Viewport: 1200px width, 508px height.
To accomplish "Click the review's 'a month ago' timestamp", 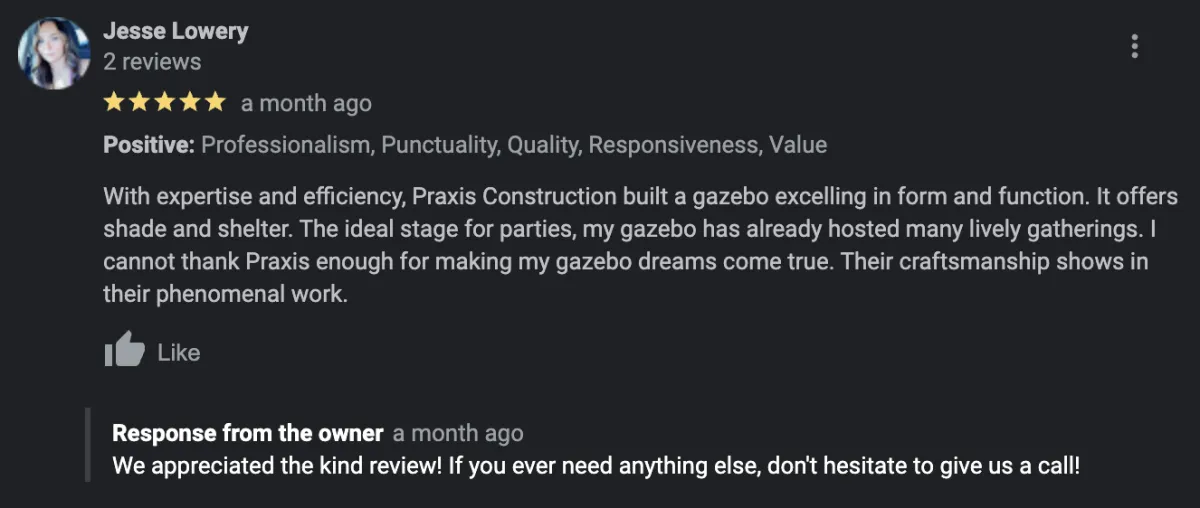I will pos(306,103).
